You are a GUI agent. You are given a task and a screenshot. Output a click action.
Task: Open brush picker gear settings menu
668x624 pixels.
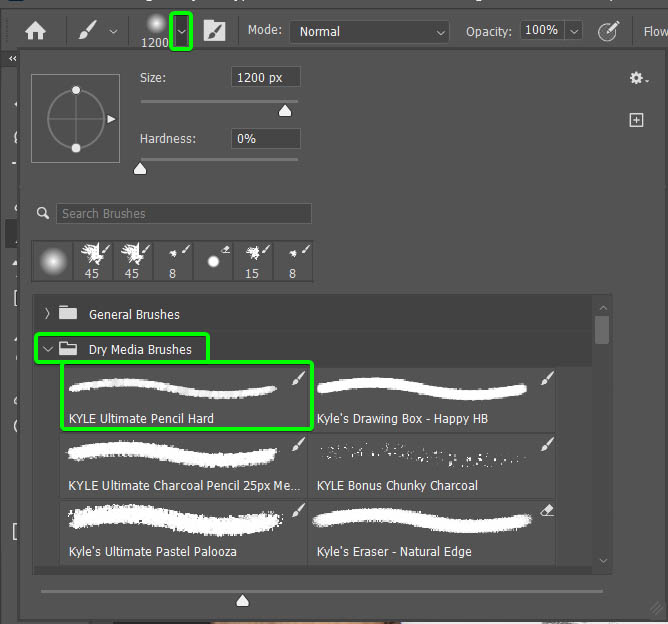(639, 78)
